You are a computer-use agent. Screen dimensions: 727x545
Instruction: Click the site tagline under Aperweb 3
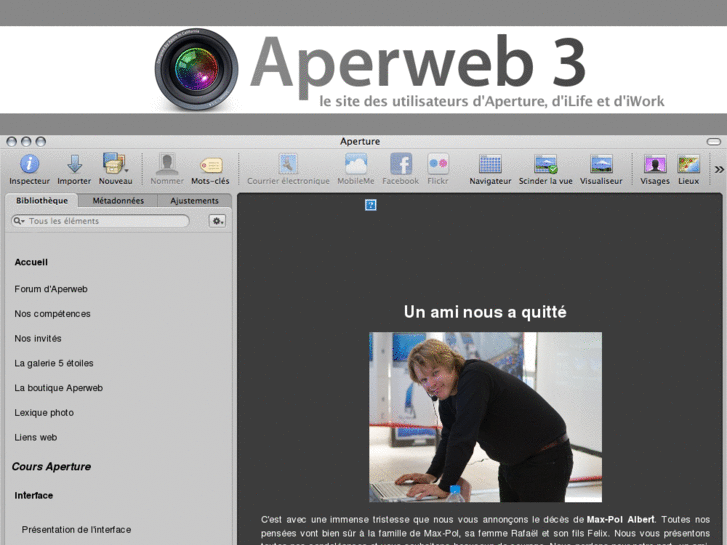click(491, 101)
